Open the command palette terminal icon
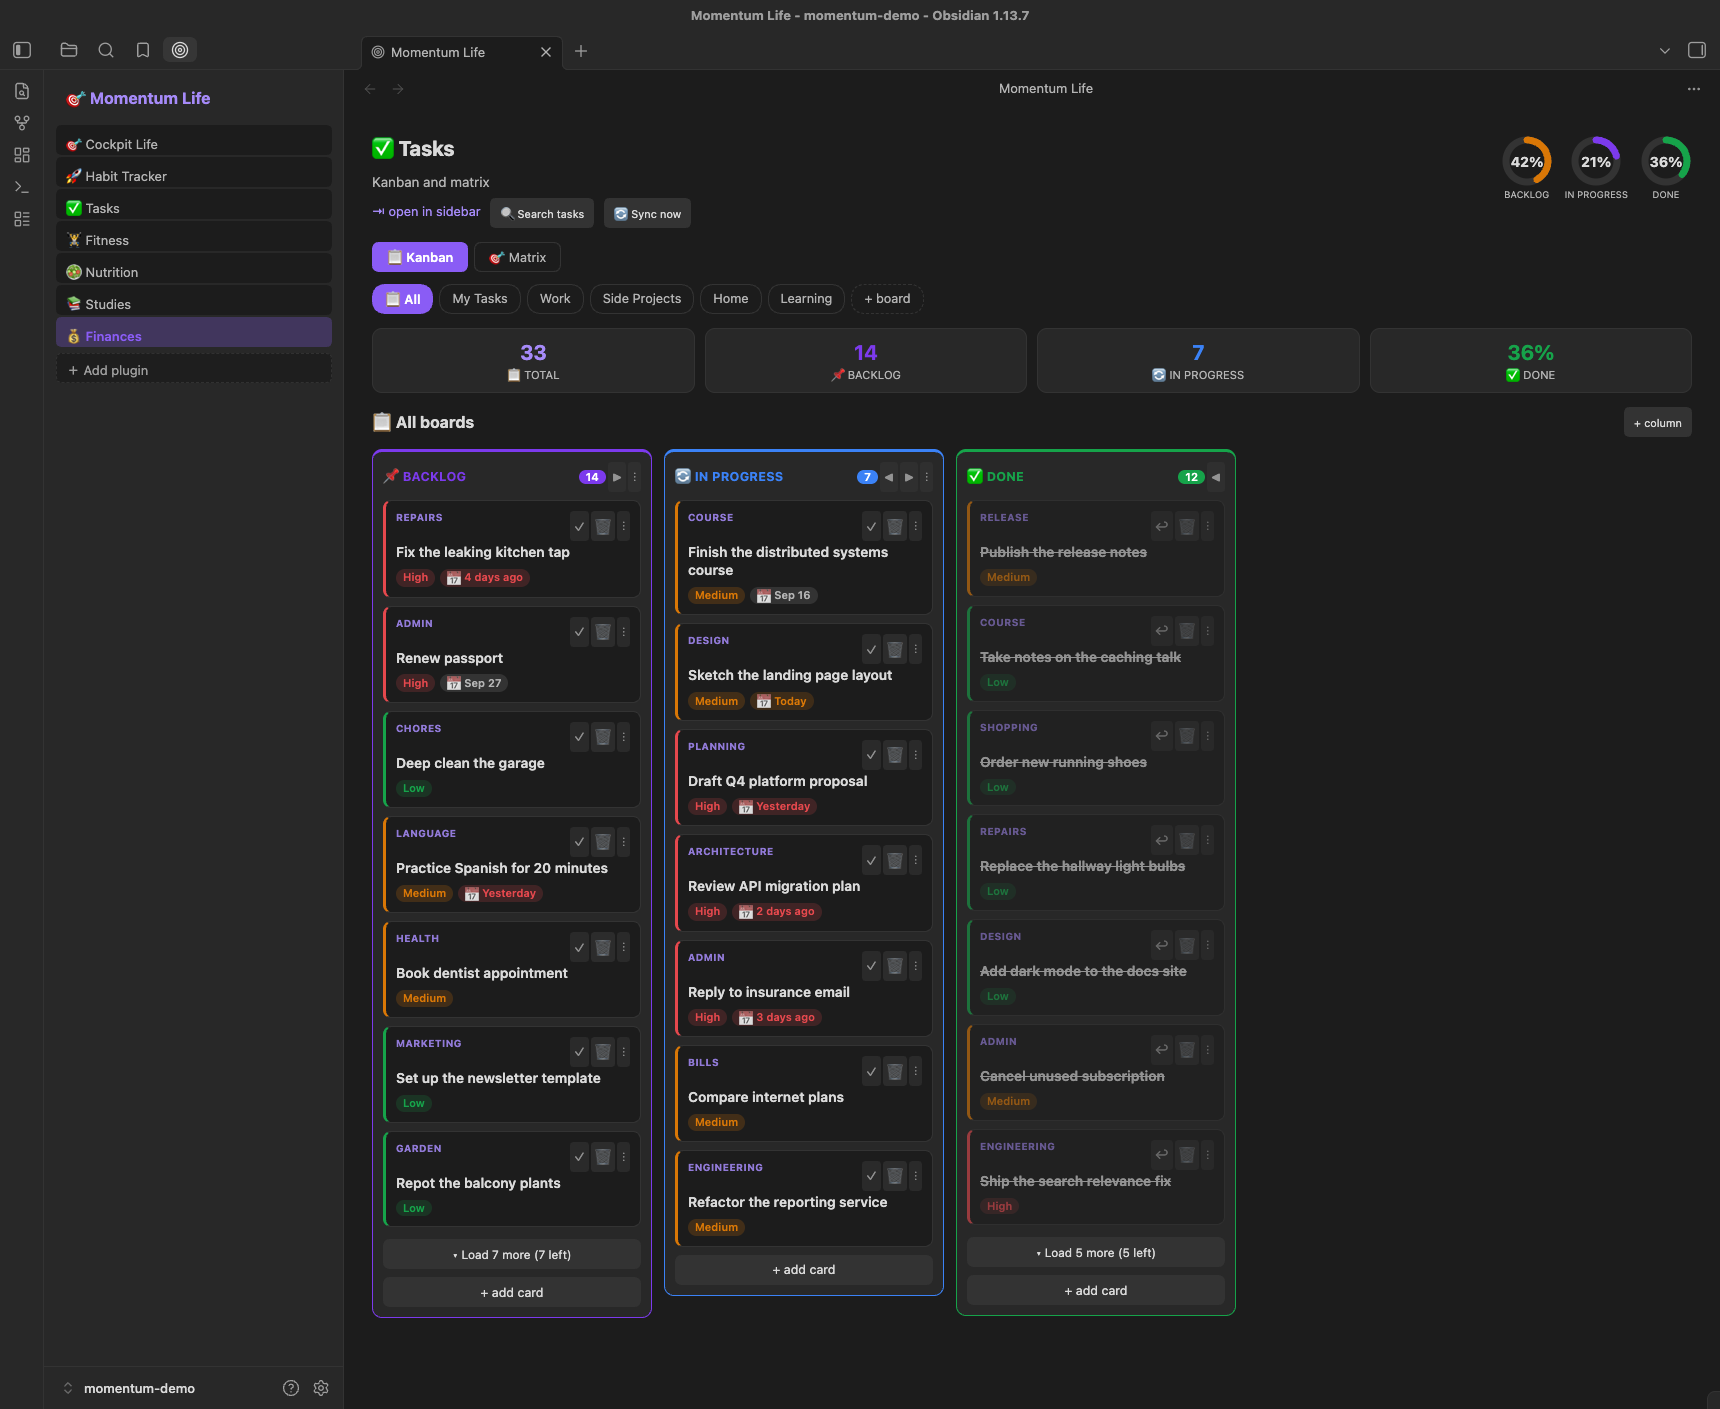 22,187
